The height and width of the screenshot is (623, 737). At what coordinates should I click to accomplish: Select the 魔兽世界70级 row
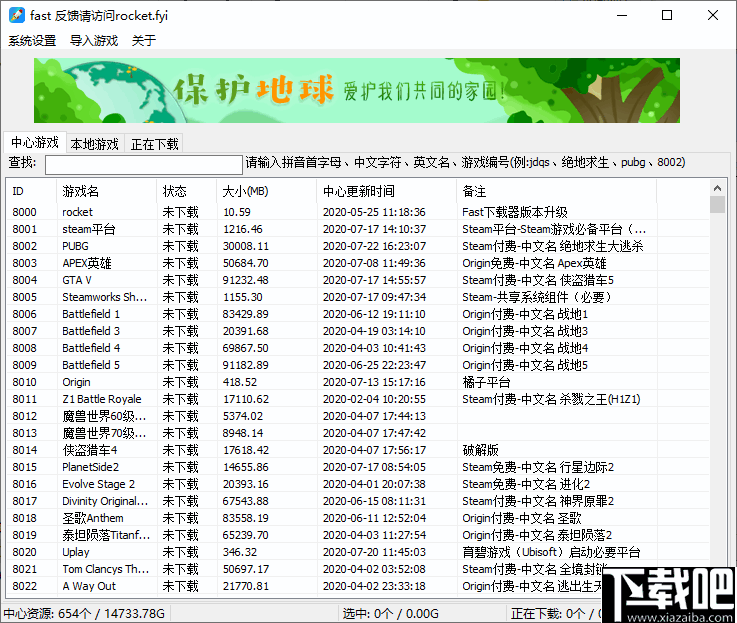pyautogui.click(x=358, y=433)
